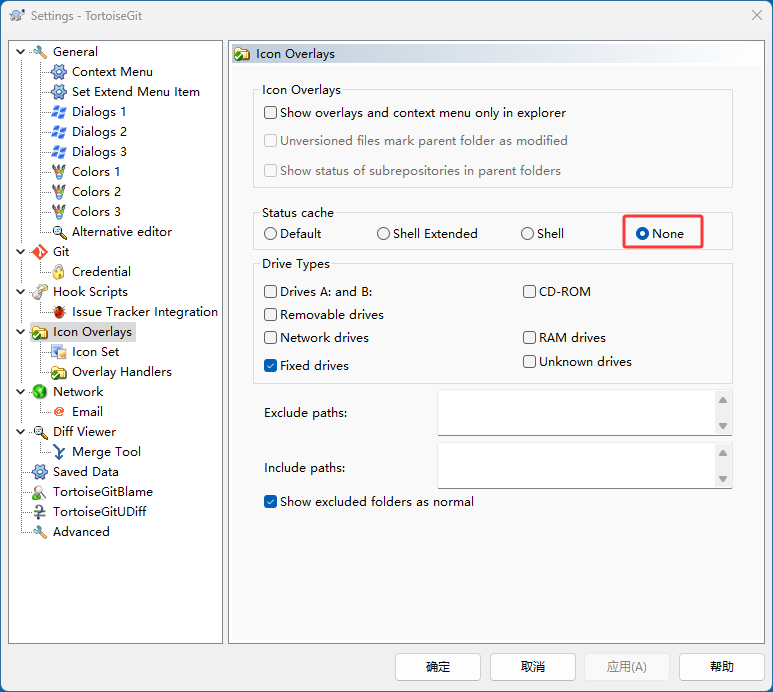
Task: Click the Colors 2 paint icon
Action: coord(59,192)
